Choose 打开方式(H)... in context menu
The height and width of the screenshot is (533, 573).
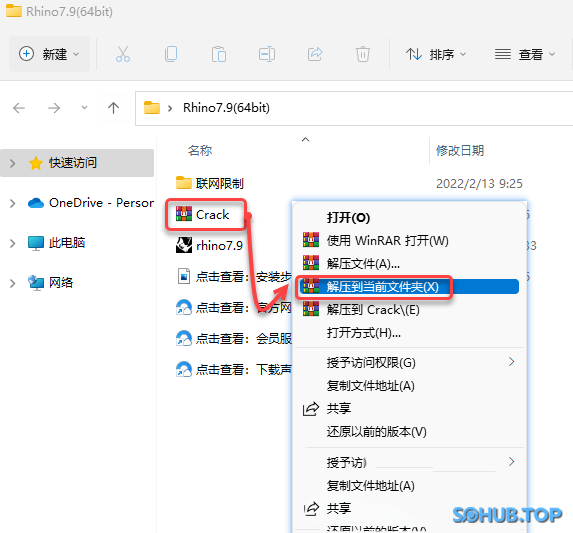tap(364, 333)
